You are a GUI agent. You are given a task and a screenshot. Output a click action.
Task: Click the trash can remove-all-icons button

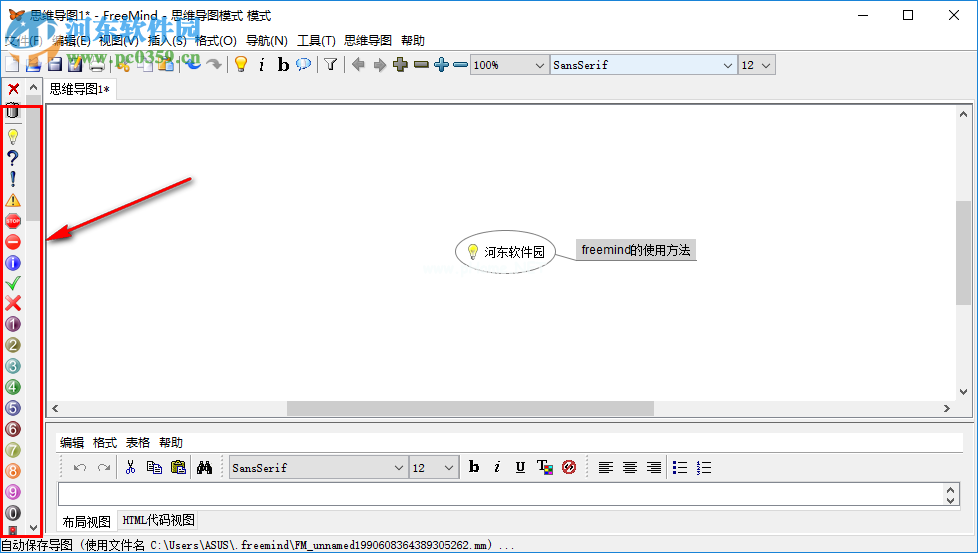pyautogui.click(x=13, y=110)
